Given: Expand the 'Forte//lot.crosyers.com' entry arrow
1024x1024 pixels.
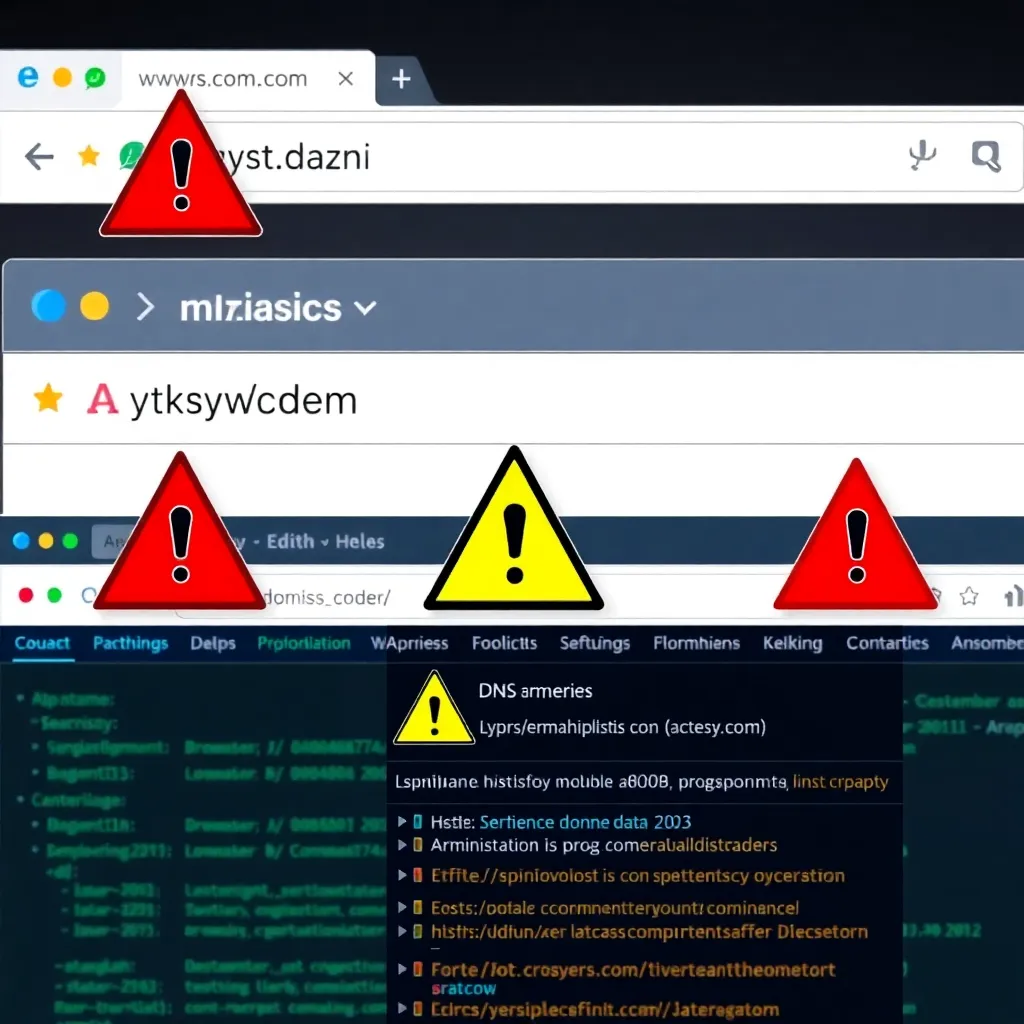Looking at the screenshot, I should pos(403,969).
